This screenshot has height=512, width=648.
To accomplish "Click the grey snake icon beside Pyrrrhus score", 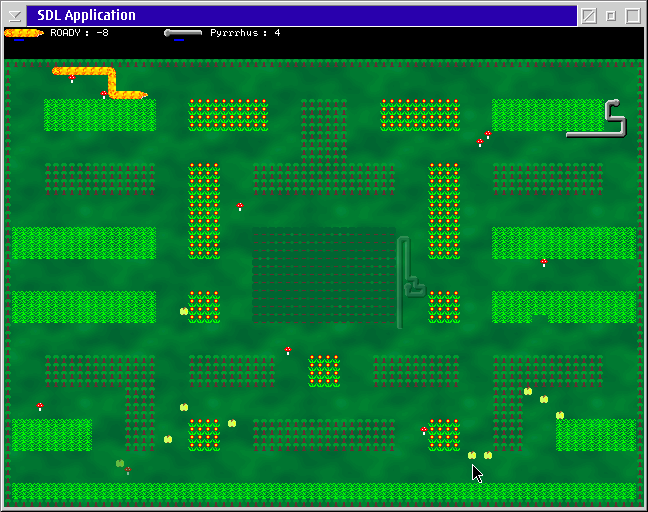I will [x=183, y=33].
